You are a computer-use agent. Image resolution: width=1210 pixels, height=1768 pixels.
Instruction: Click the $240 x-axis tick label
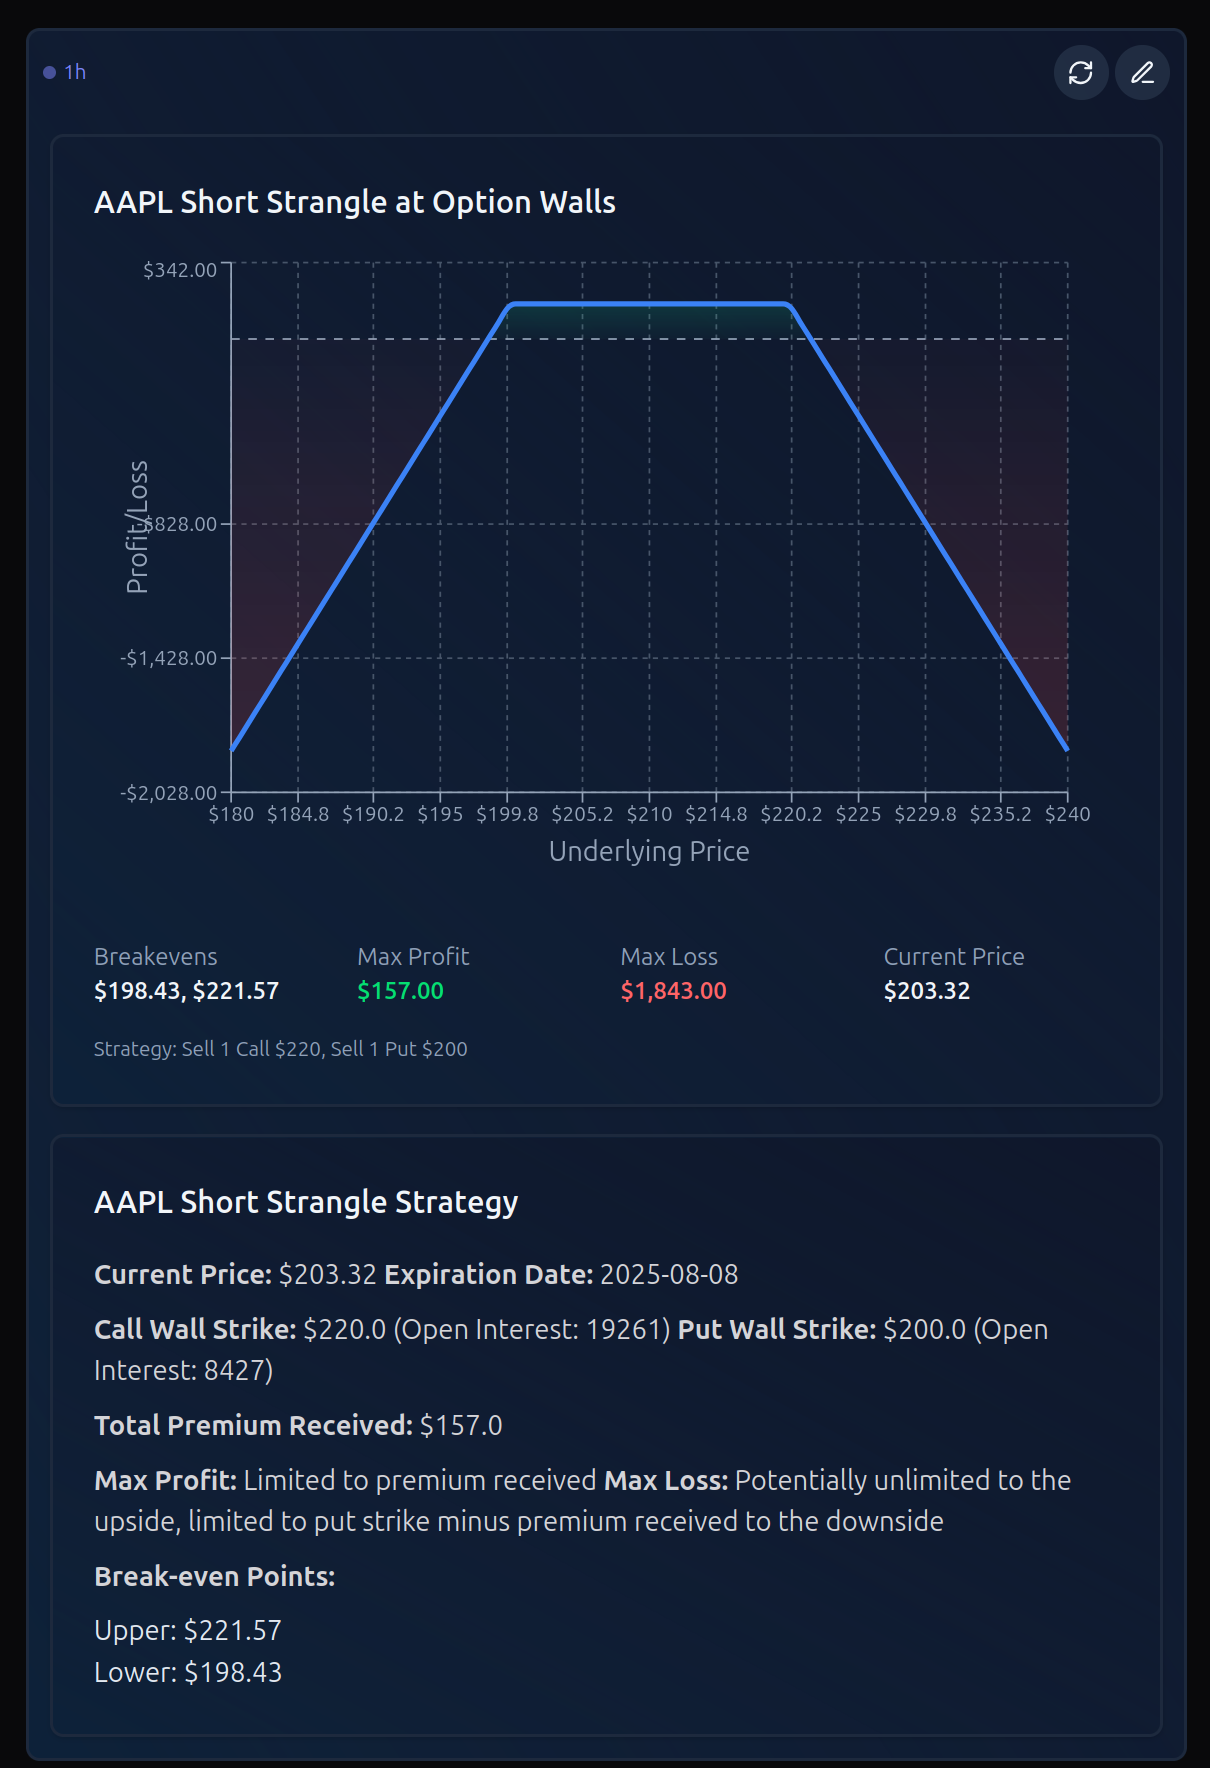click(x=1067, y=814)
